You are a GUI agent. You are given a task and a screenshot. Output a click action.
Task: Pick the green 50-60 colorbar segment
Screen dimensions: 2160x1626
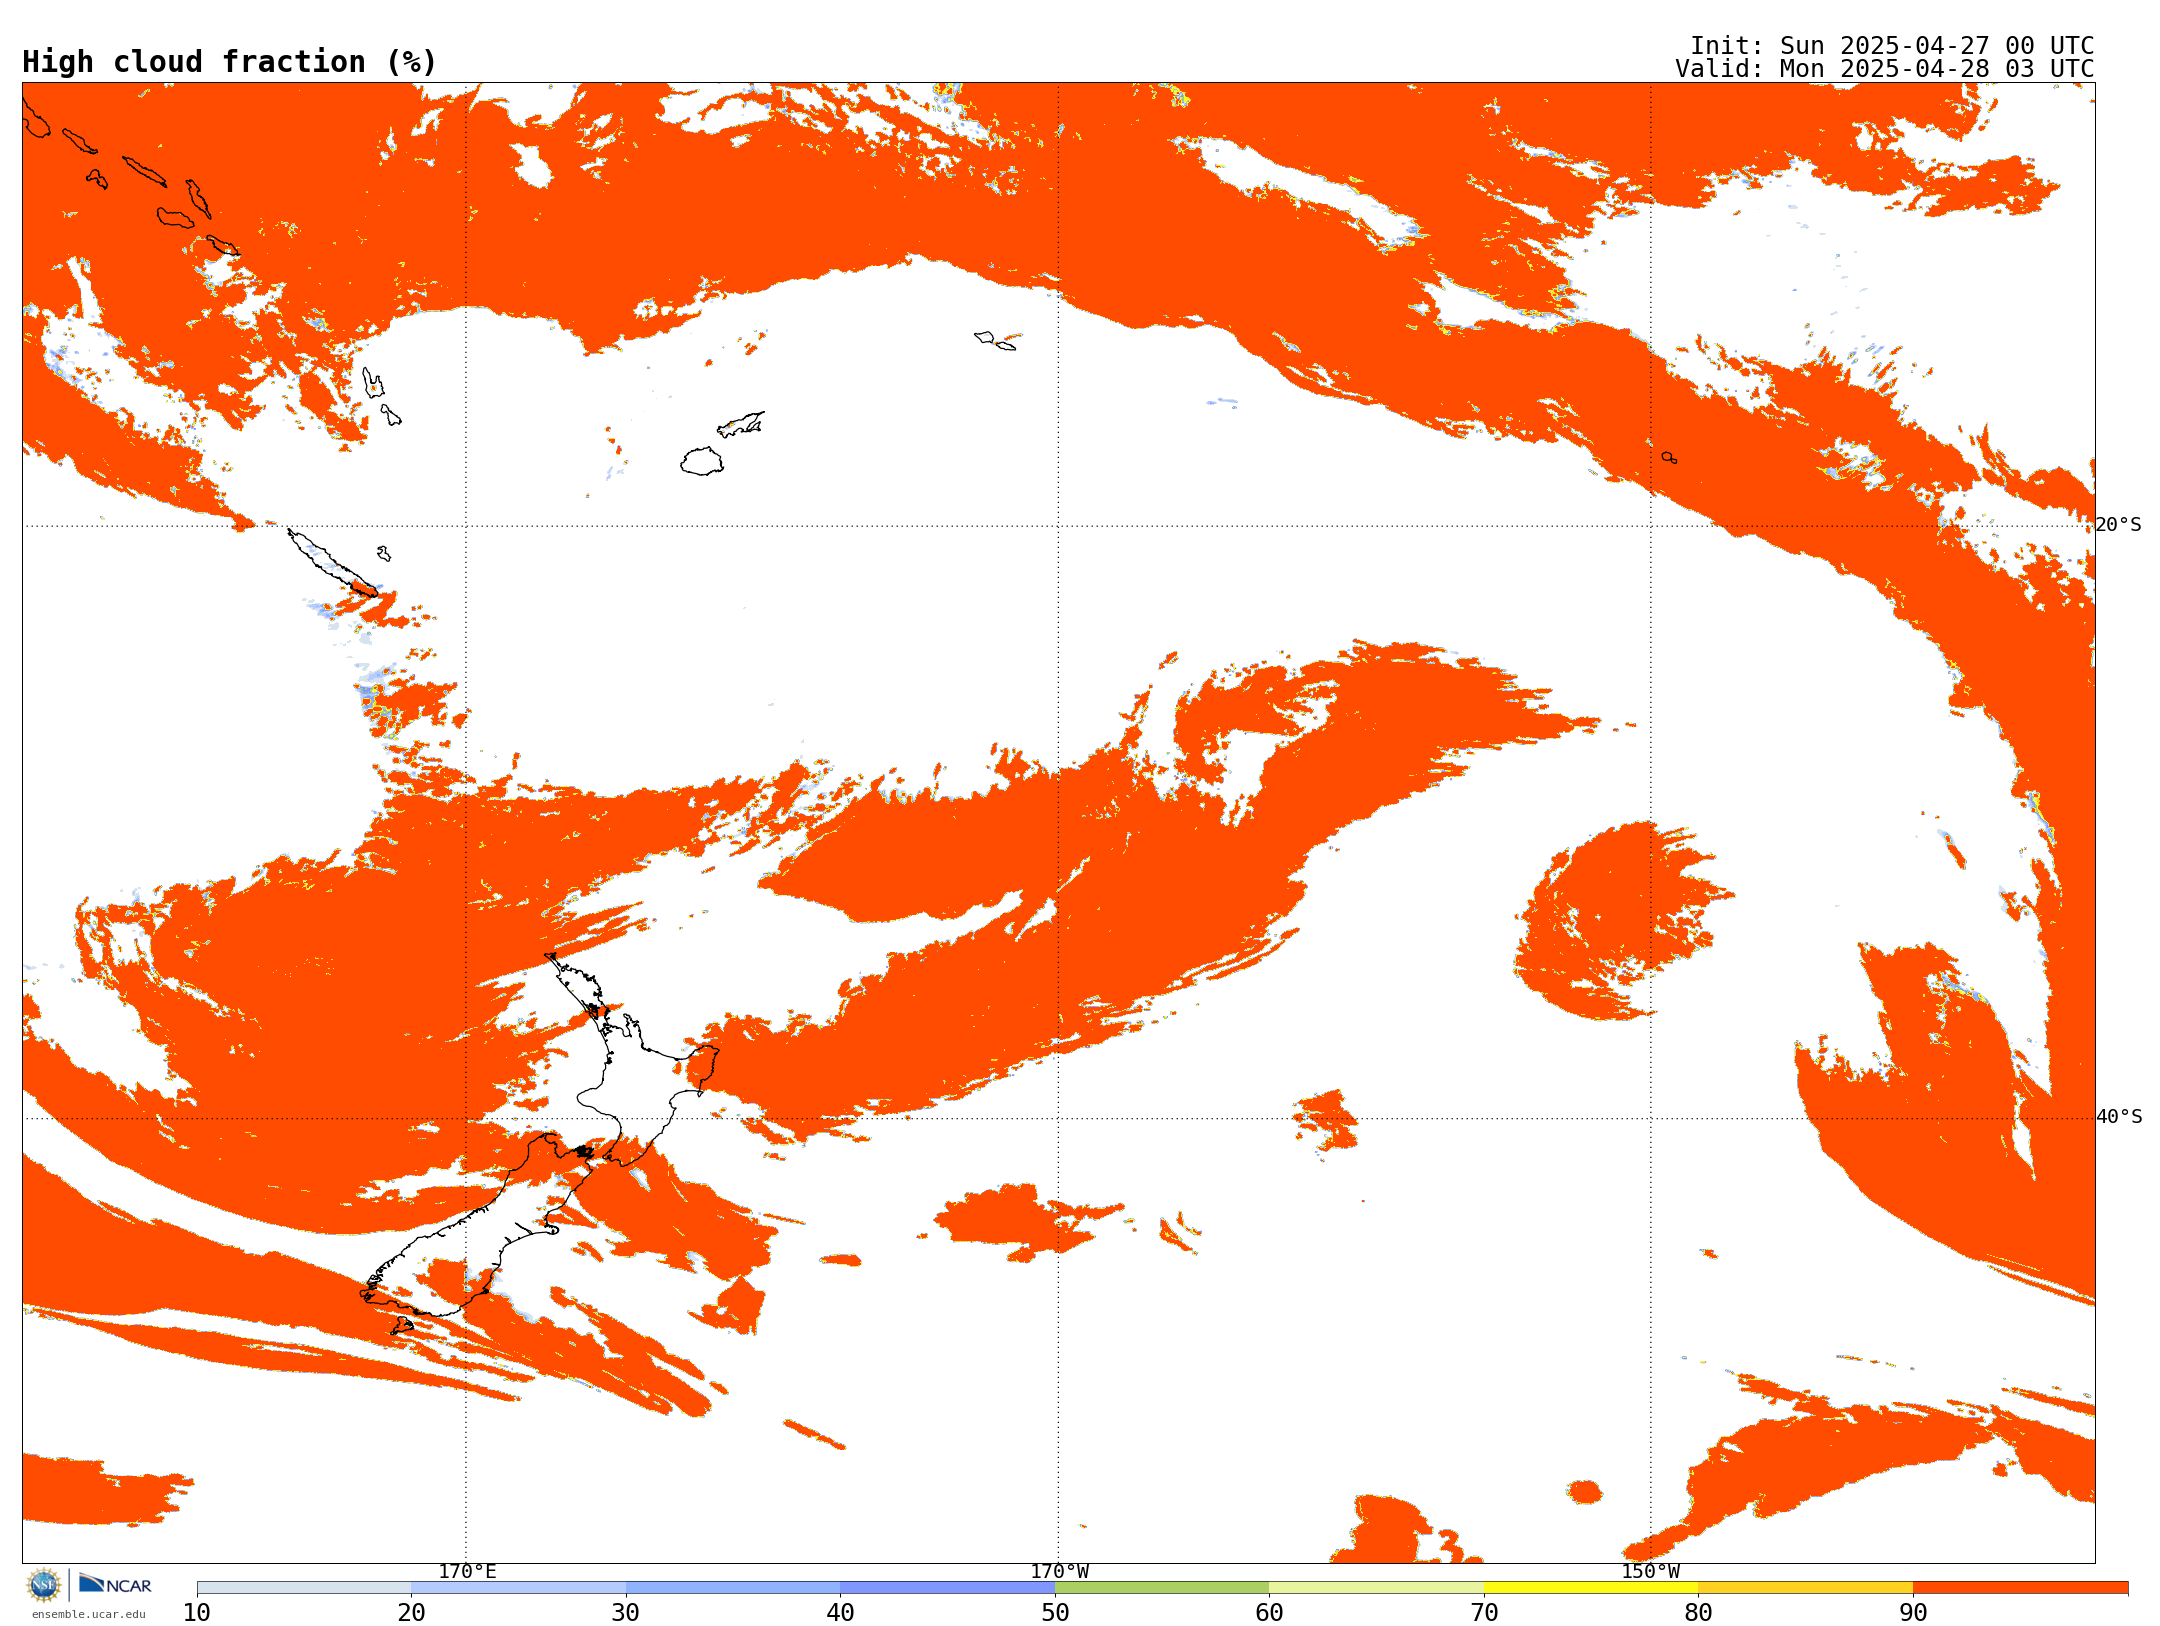(x=1162, y=1588)
